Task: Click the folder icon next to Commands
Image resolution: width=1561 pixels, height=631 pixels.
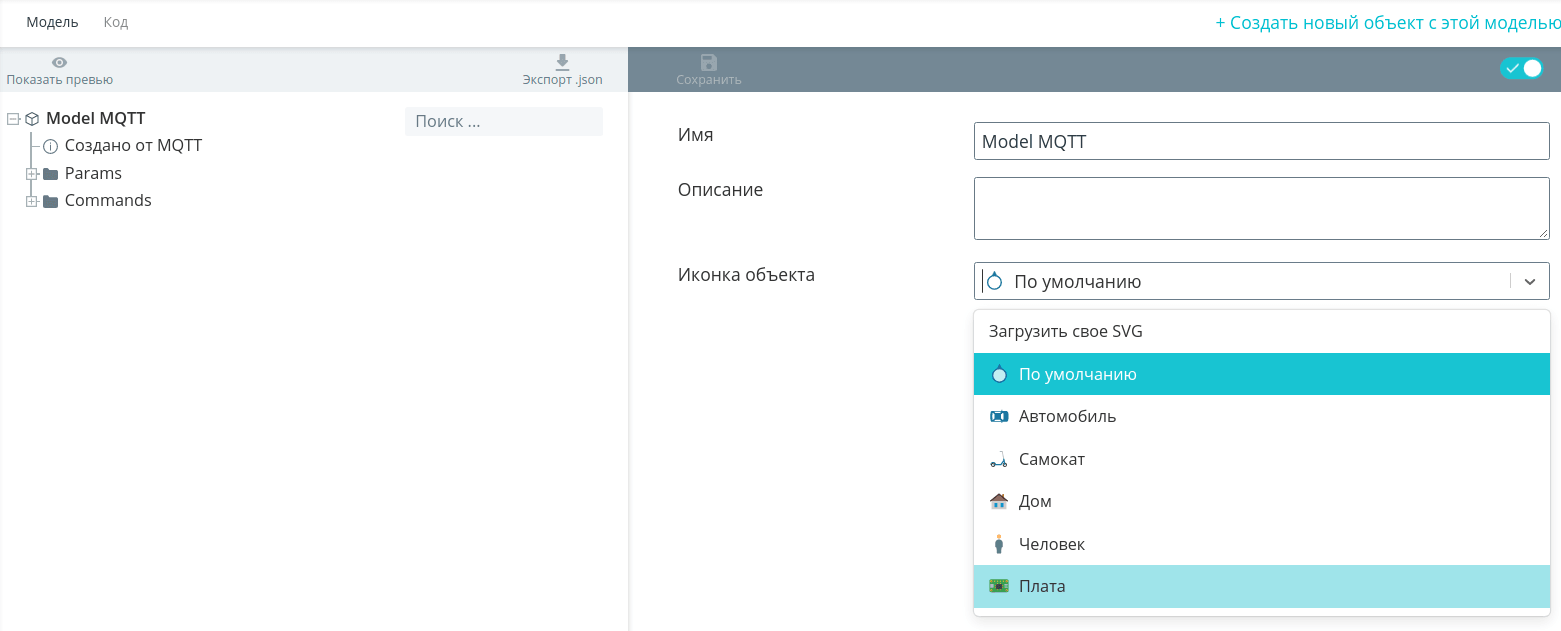Action: click(x=50, y=201)
